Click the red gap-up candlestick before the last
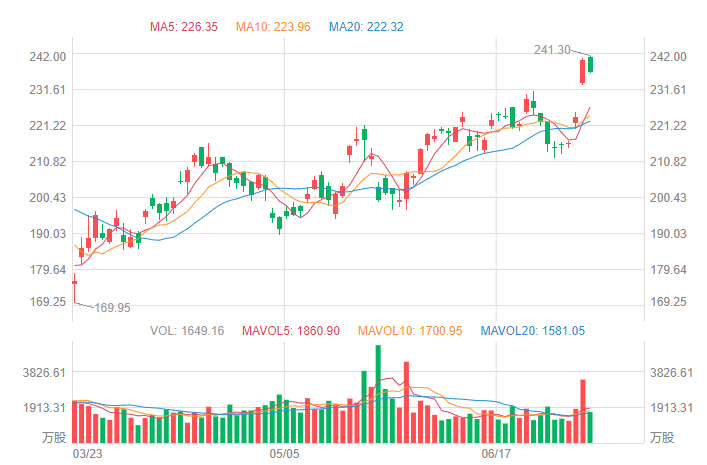The width and height of the screenshot is (707, 465). click(582, 71)
